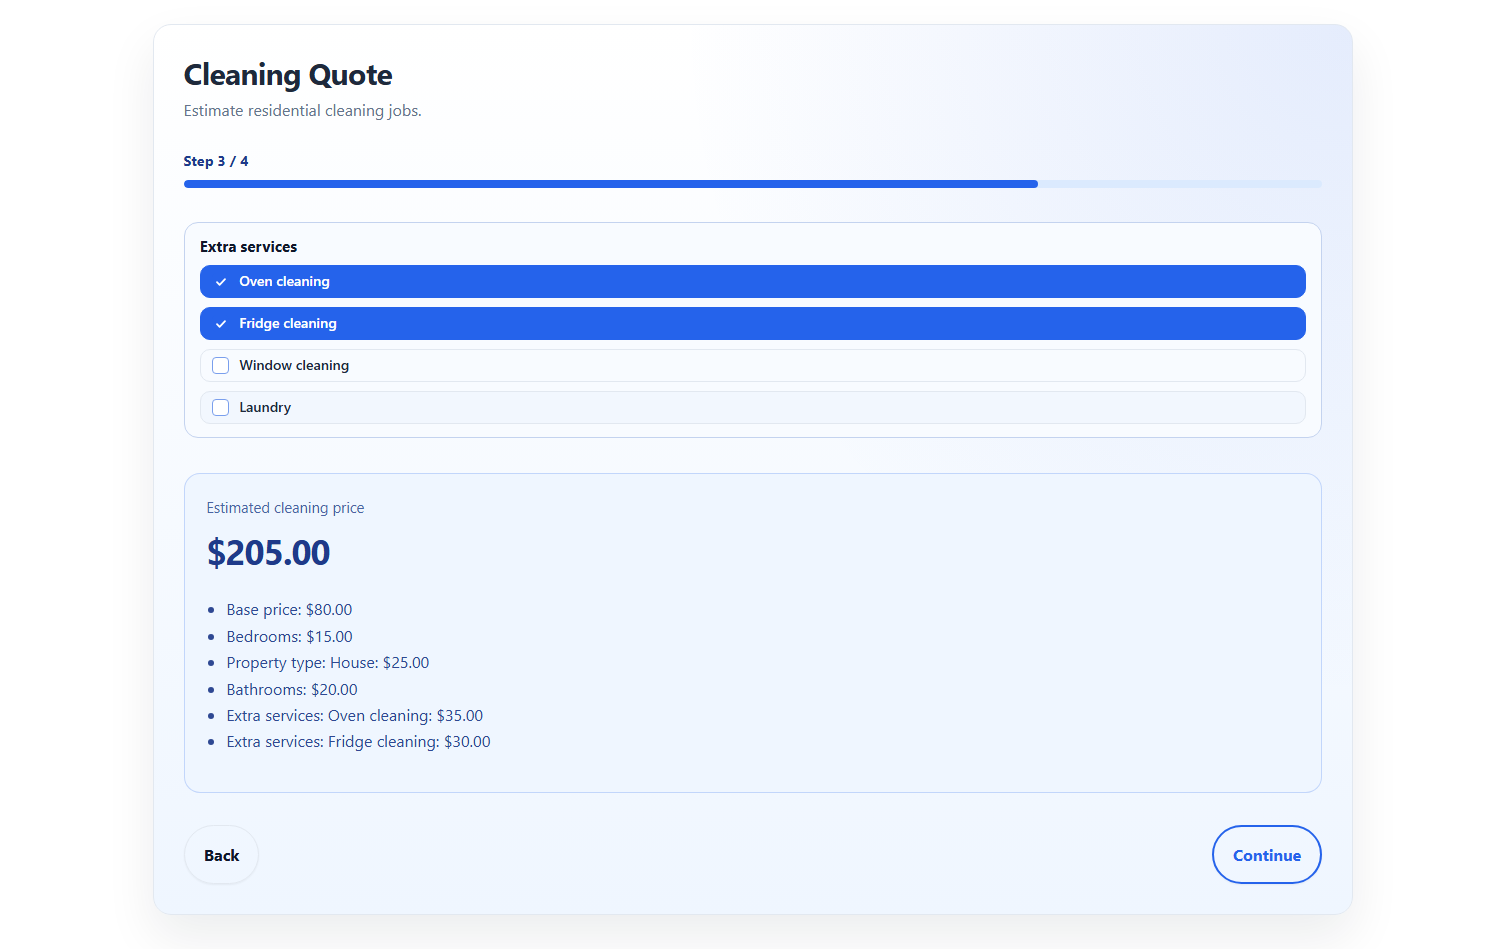
Task: Click the 'Extra services' section label
Action: point(248,247)
